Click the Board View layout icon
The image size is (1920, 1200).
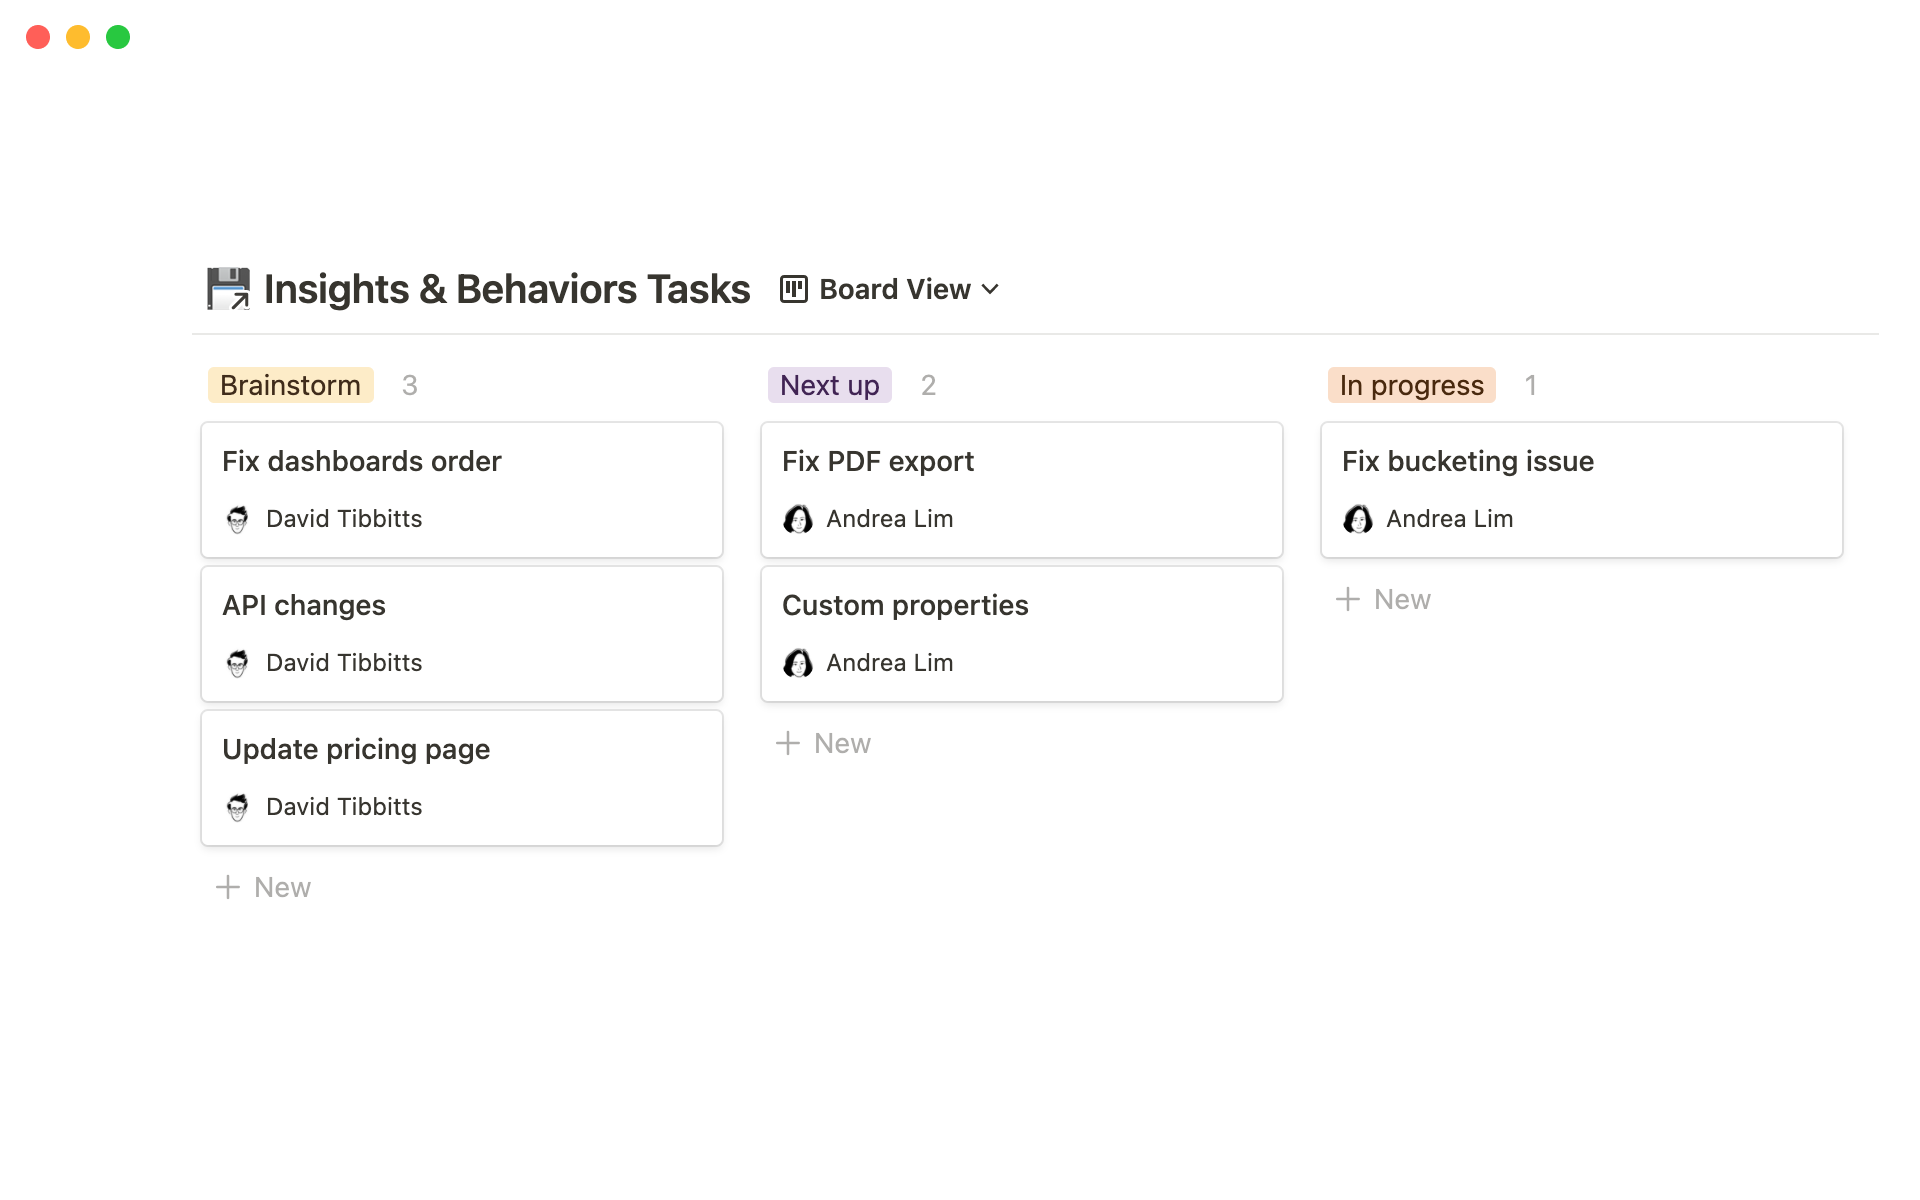pyautogui.click(x=793, y=289)
